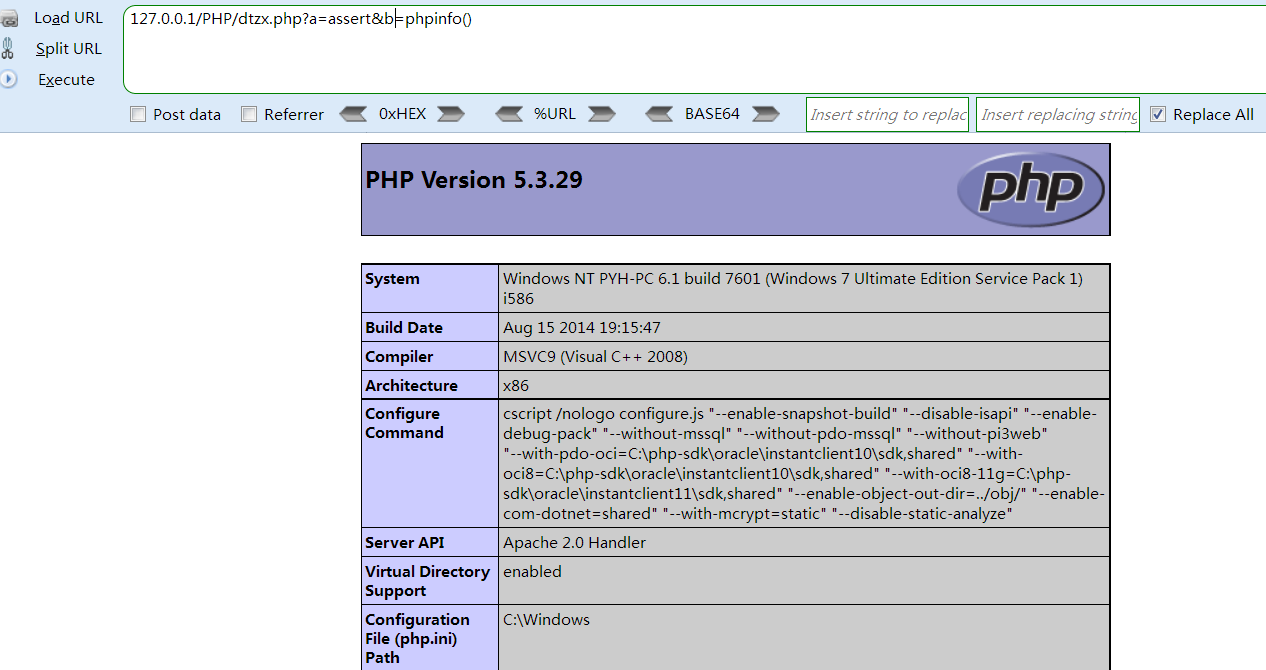Click the Load URL icon

pyautogui.click(x=8, y=19)
